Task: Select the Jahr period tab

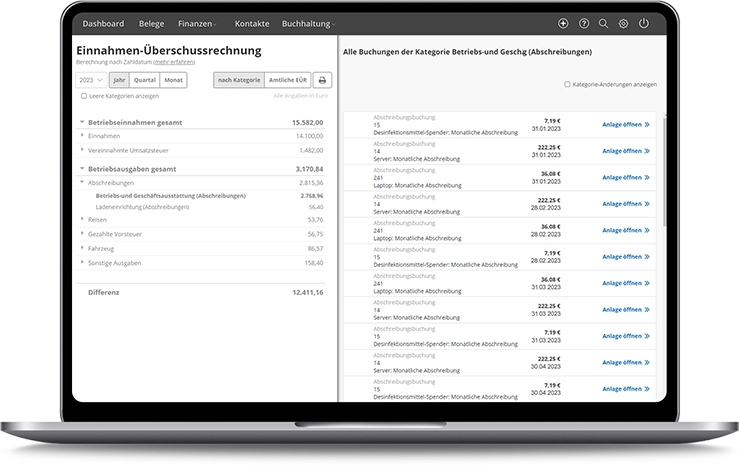Action: 119,80
